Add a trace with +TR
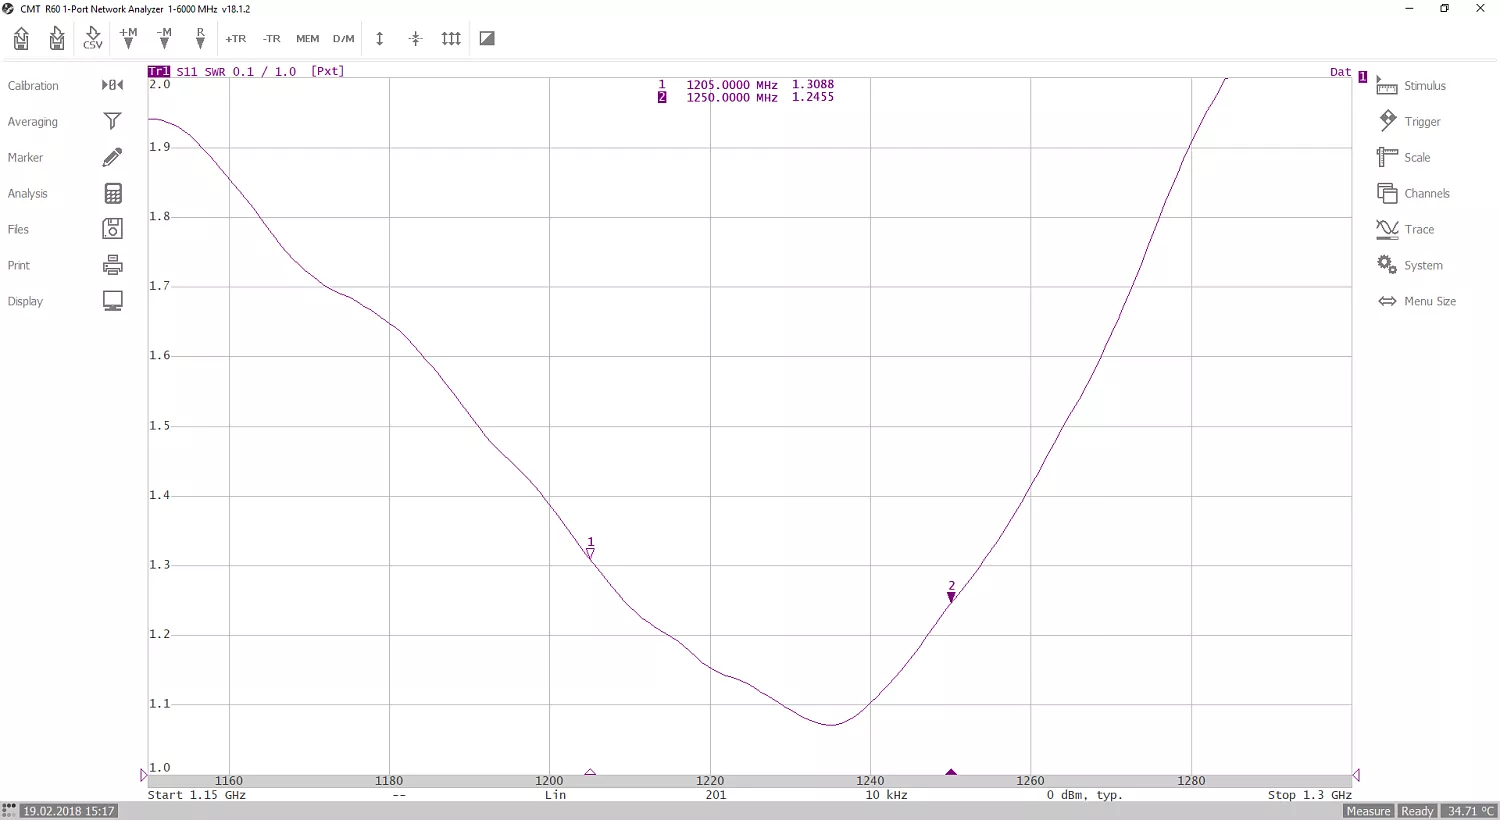Image resolution: width=1500 pixels, height=820 pixels. click(235, 39)
